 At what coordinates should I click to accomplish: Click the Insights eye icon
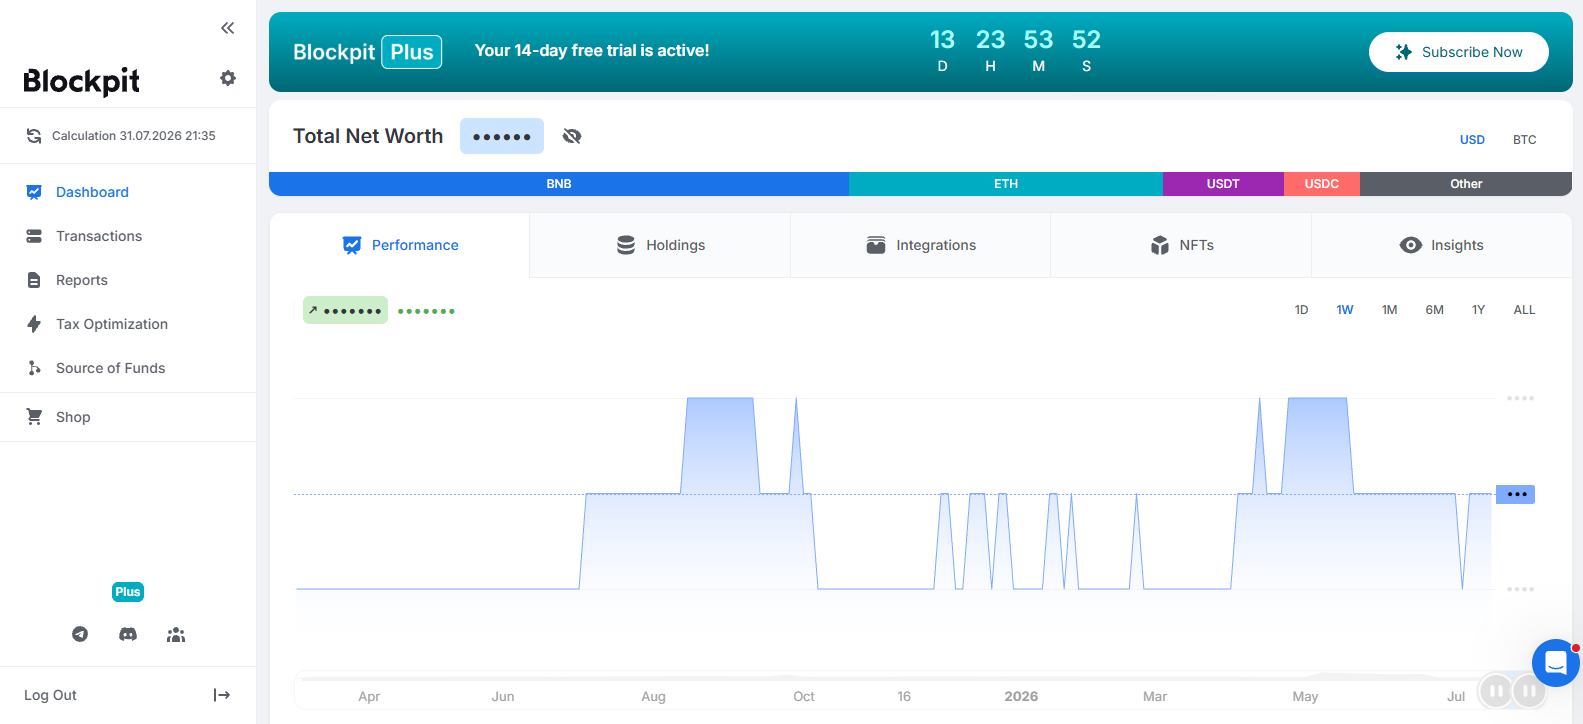coord(1411,245)
